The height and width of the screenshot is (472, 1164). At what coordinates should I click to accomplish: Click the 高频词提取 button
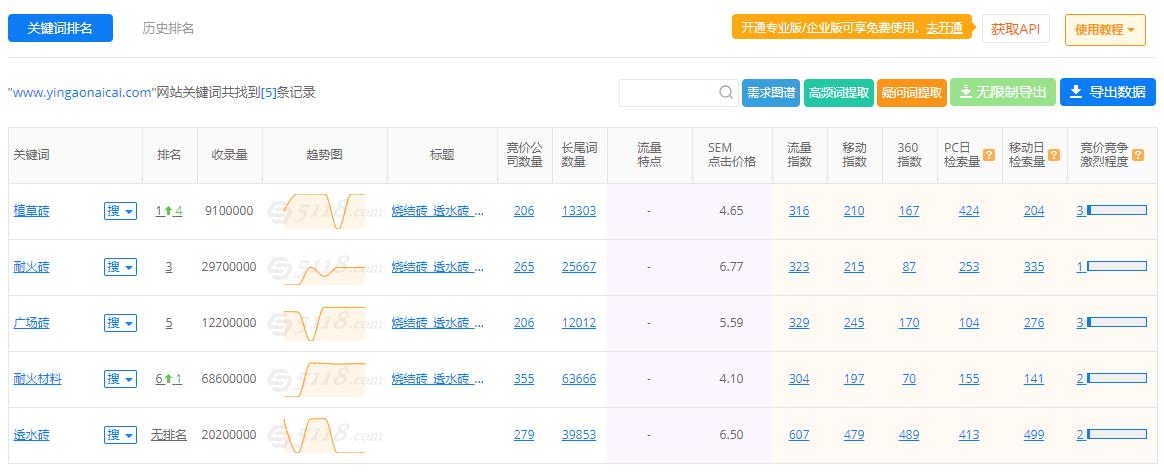tap(839, 93)
